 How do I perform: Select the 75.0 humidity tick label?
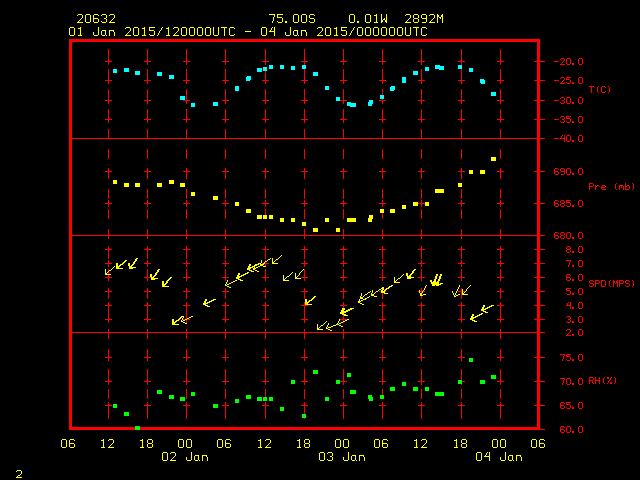click(571, 358)
